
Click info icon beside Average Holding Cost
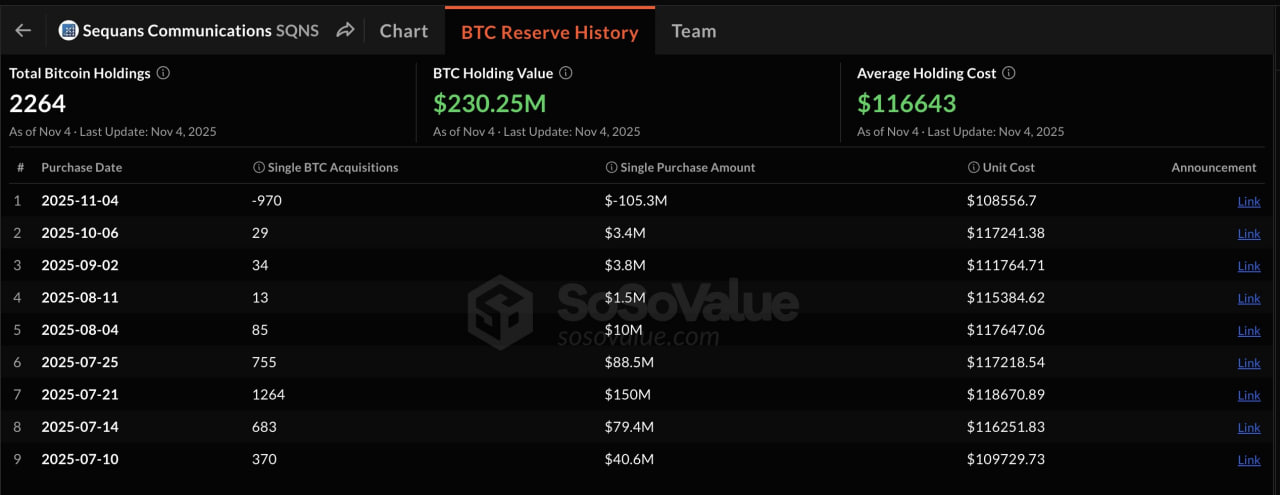[x=1009, y=73]
